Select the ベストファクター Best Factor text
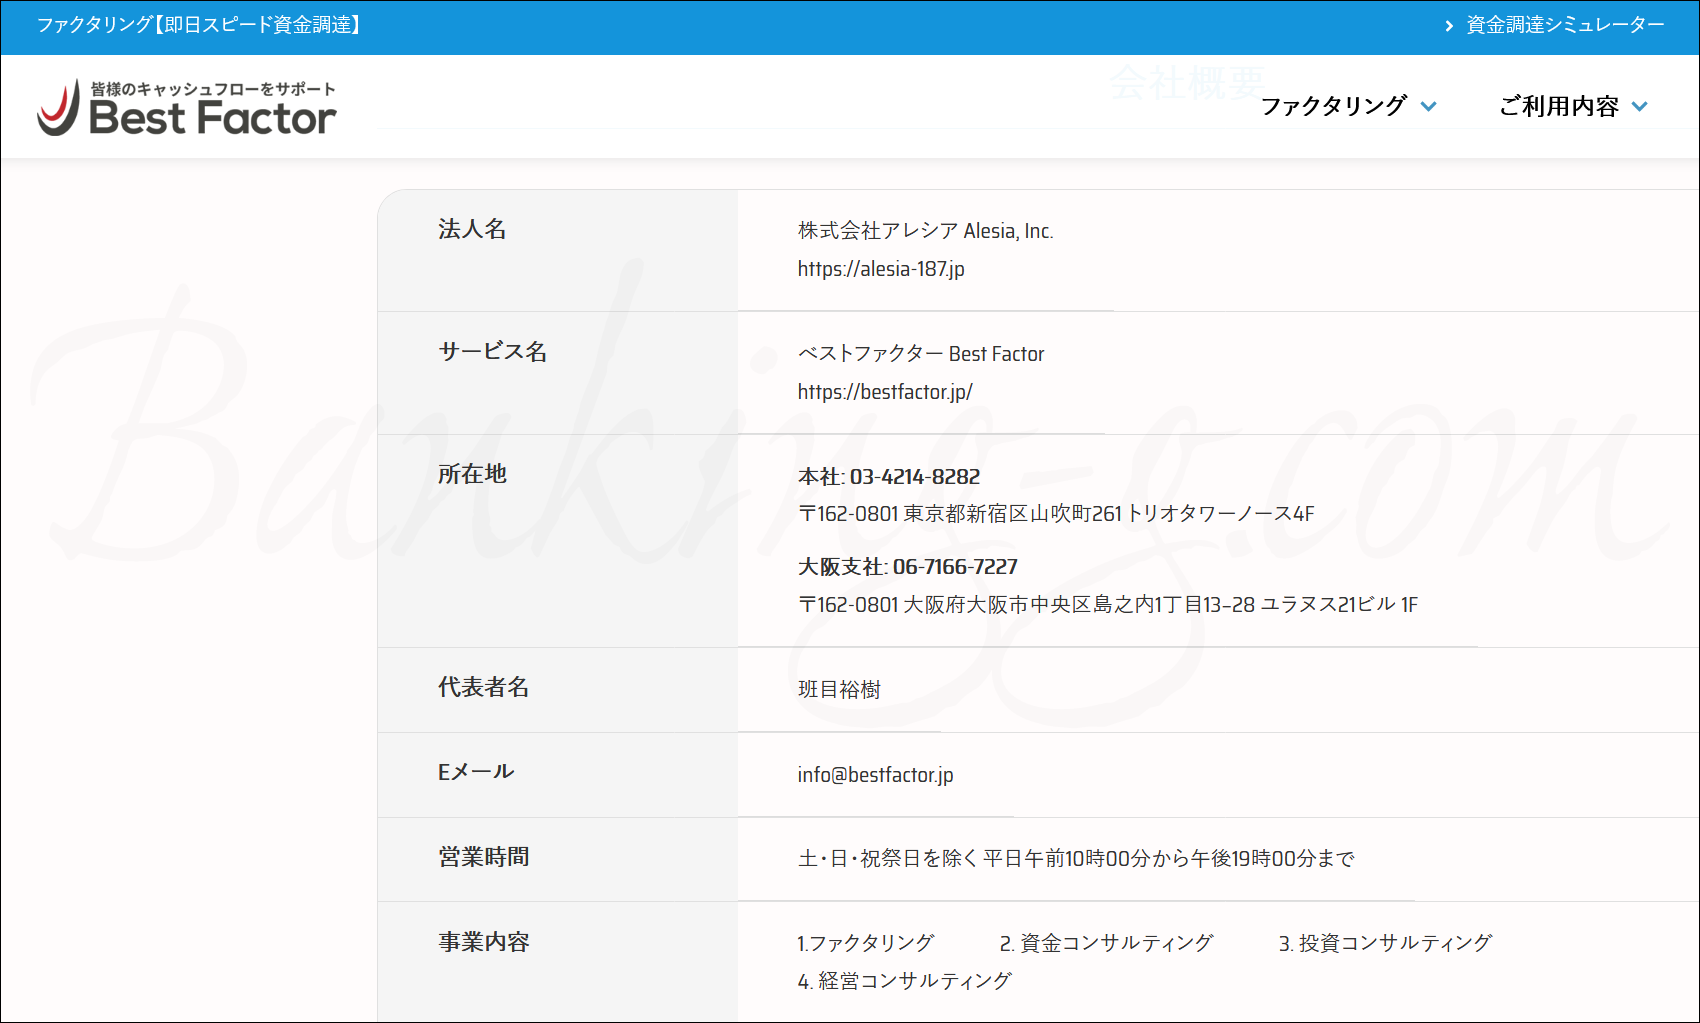The height and width of the screenshot is (1023, 1700). point(921,354)
